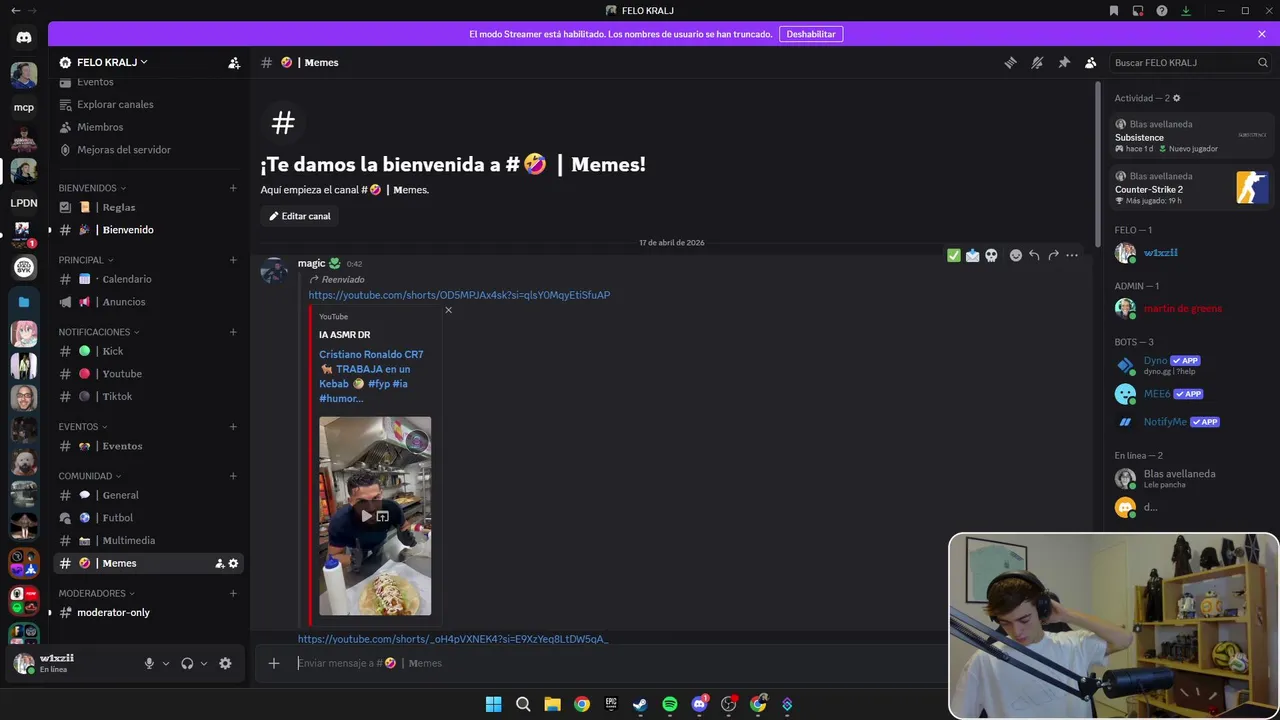The height and width of the screenshot is (720, 1280).
Task: Collapse the MODERADORES category
Action: pyautogui.click(x=96, y=593)
